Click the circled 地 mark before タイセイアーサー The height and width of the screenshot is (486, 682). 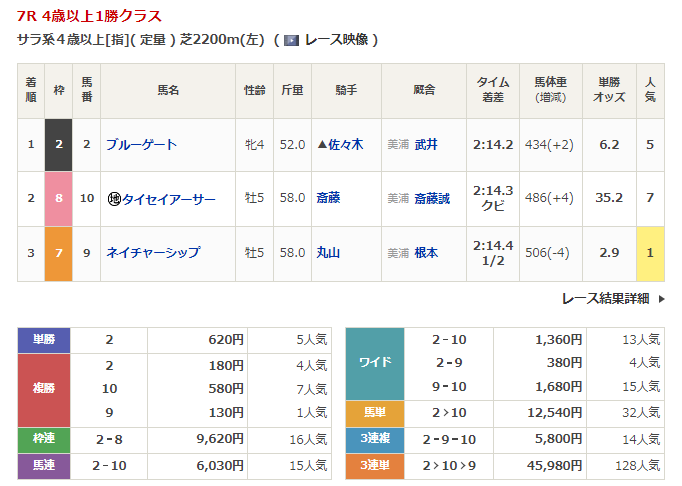point(114,199)
